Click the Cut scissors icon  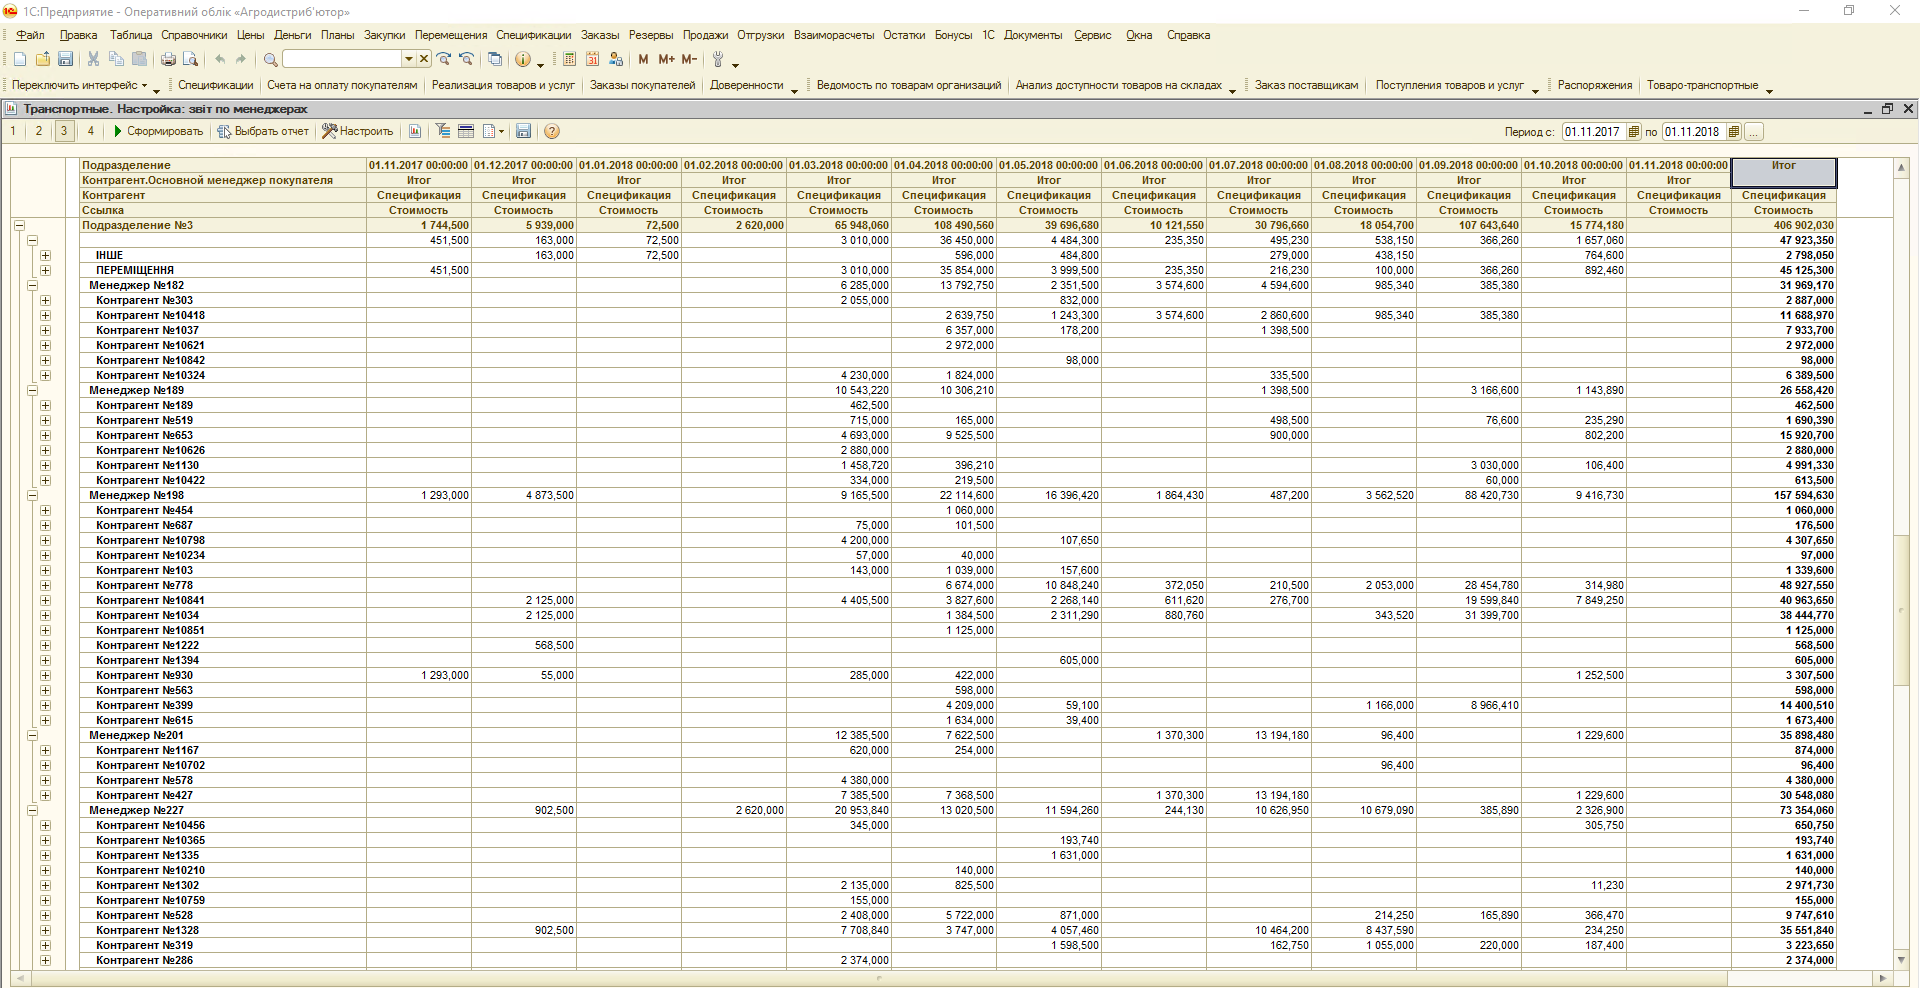coord(93,60)
